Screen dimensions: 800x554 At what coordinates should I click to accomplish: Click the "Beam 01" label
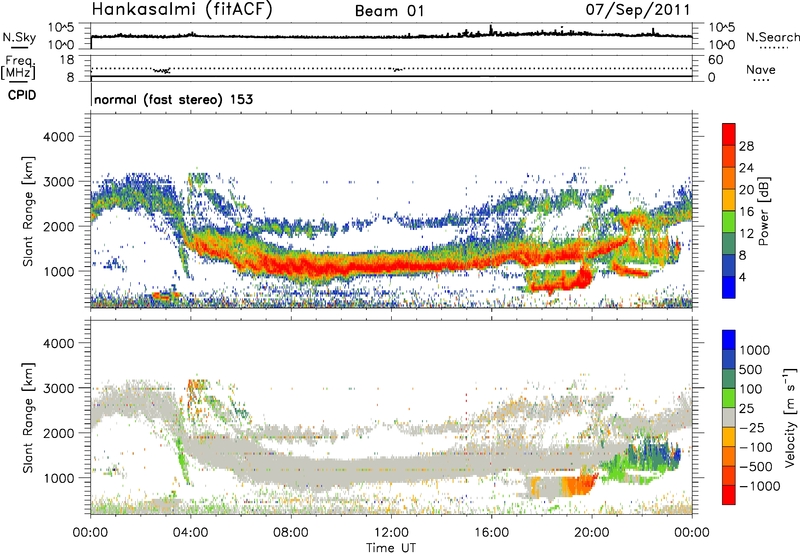coord(390,11)
